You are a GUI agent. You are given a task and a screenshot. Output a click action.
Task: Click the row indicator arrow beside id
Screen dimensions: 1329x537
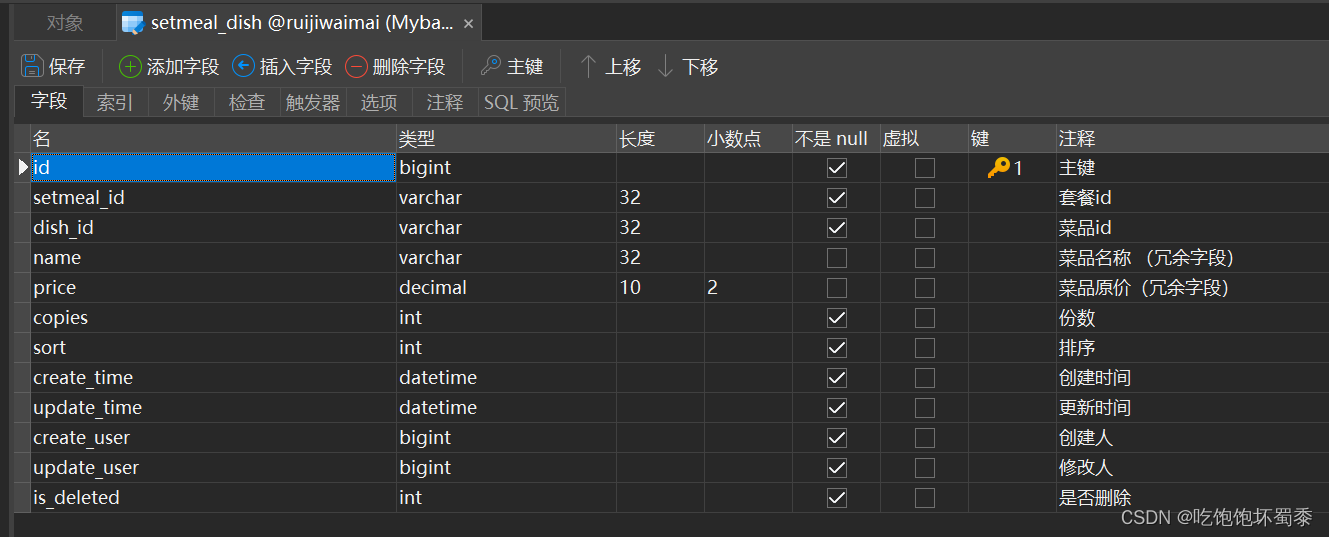click(23, 168)
